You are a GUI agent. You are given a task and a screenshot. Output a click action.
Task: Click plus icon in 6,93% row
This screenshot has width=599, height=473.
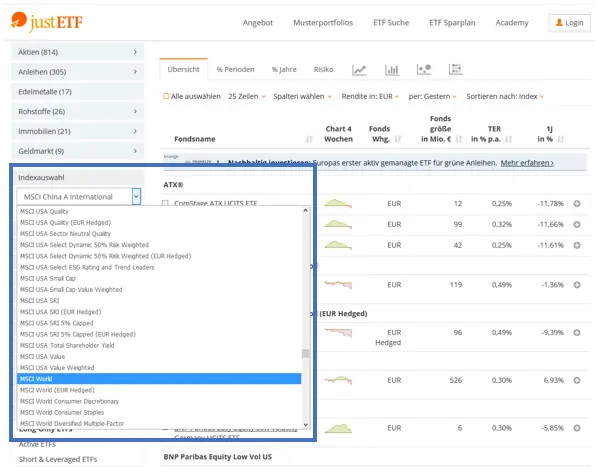(577, 380)
